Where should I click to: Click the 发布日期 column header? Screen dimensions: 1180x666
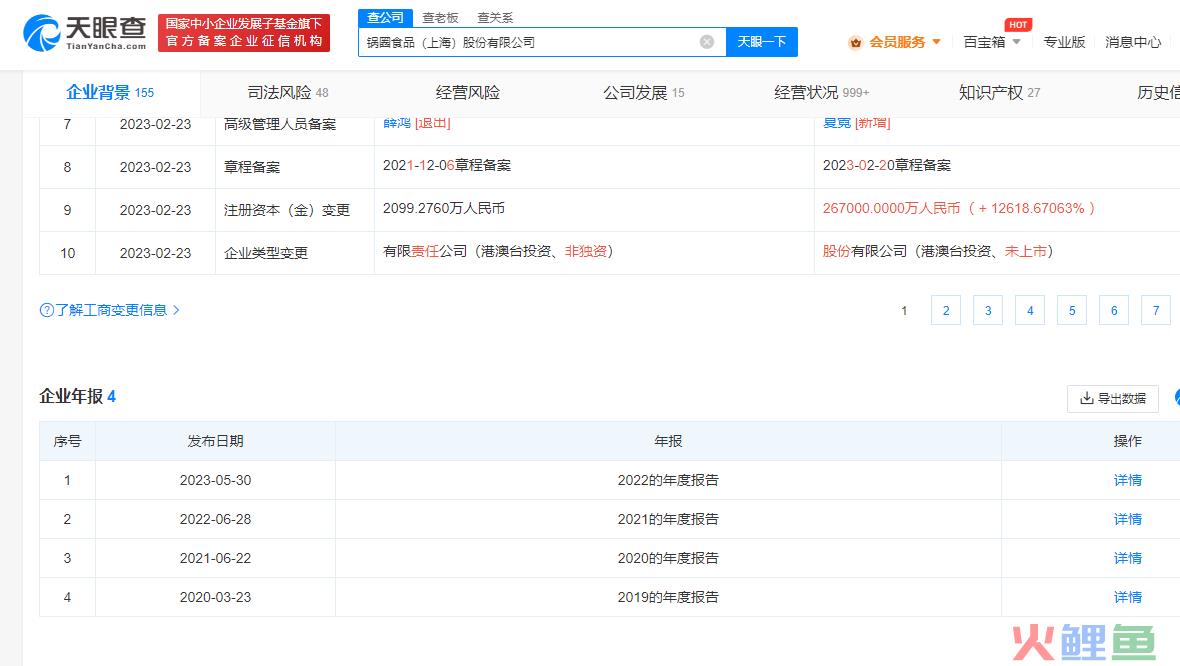click(x=215, y=441)
